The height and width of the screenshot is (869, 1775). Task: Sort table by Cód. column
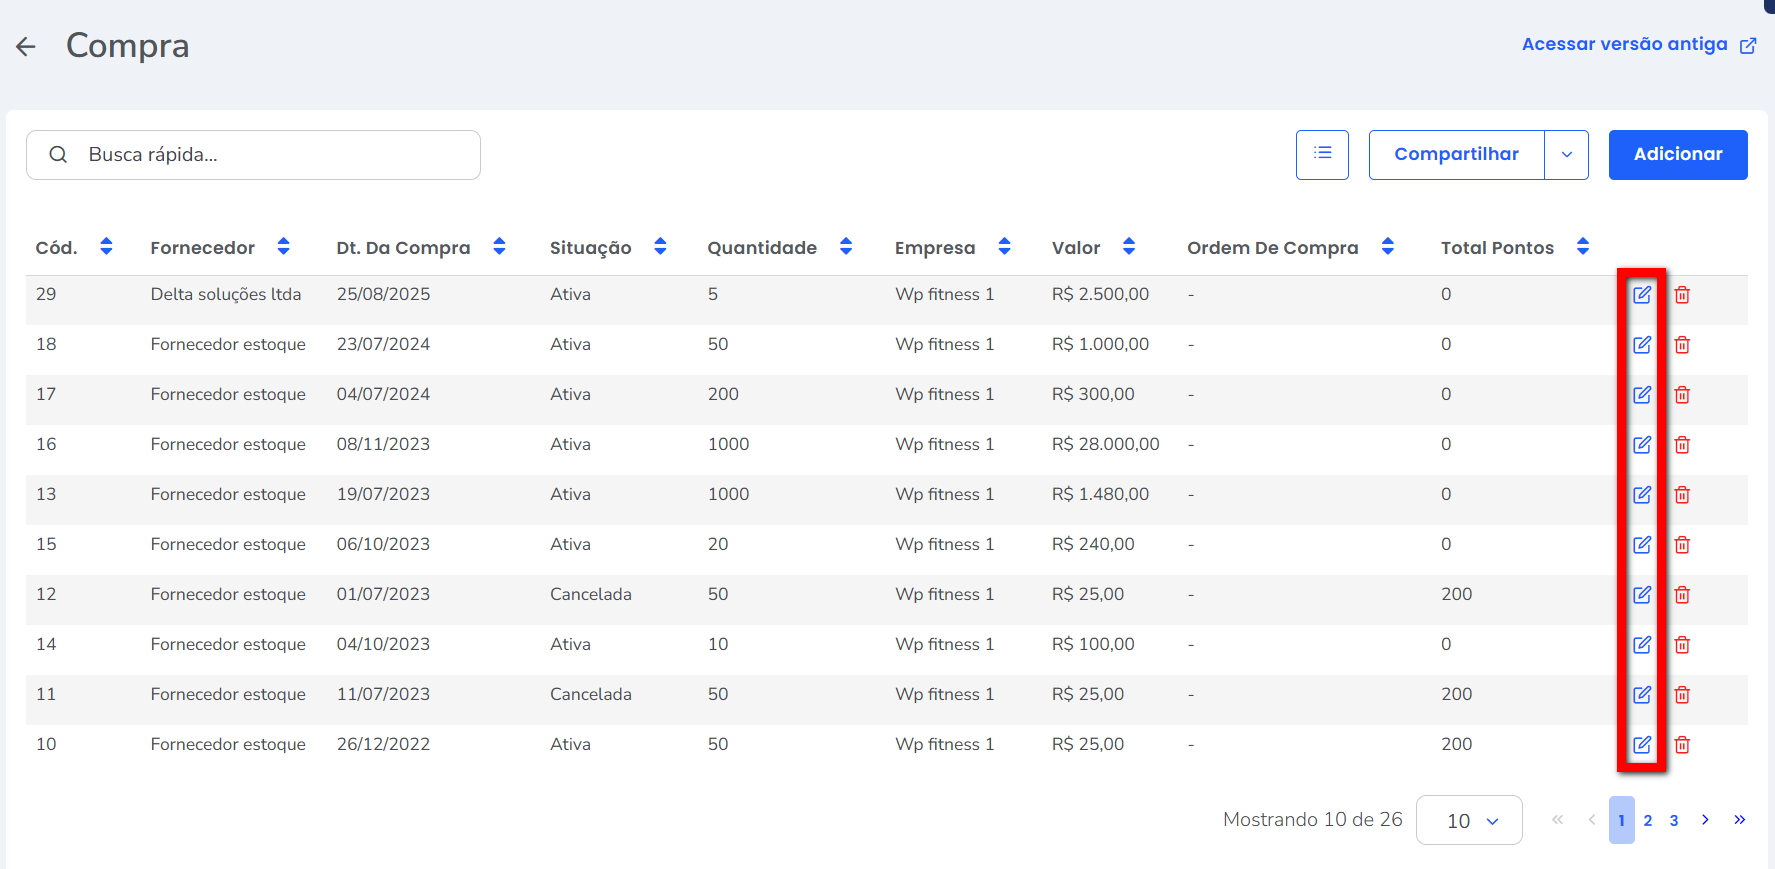click(x=106, y=247)
